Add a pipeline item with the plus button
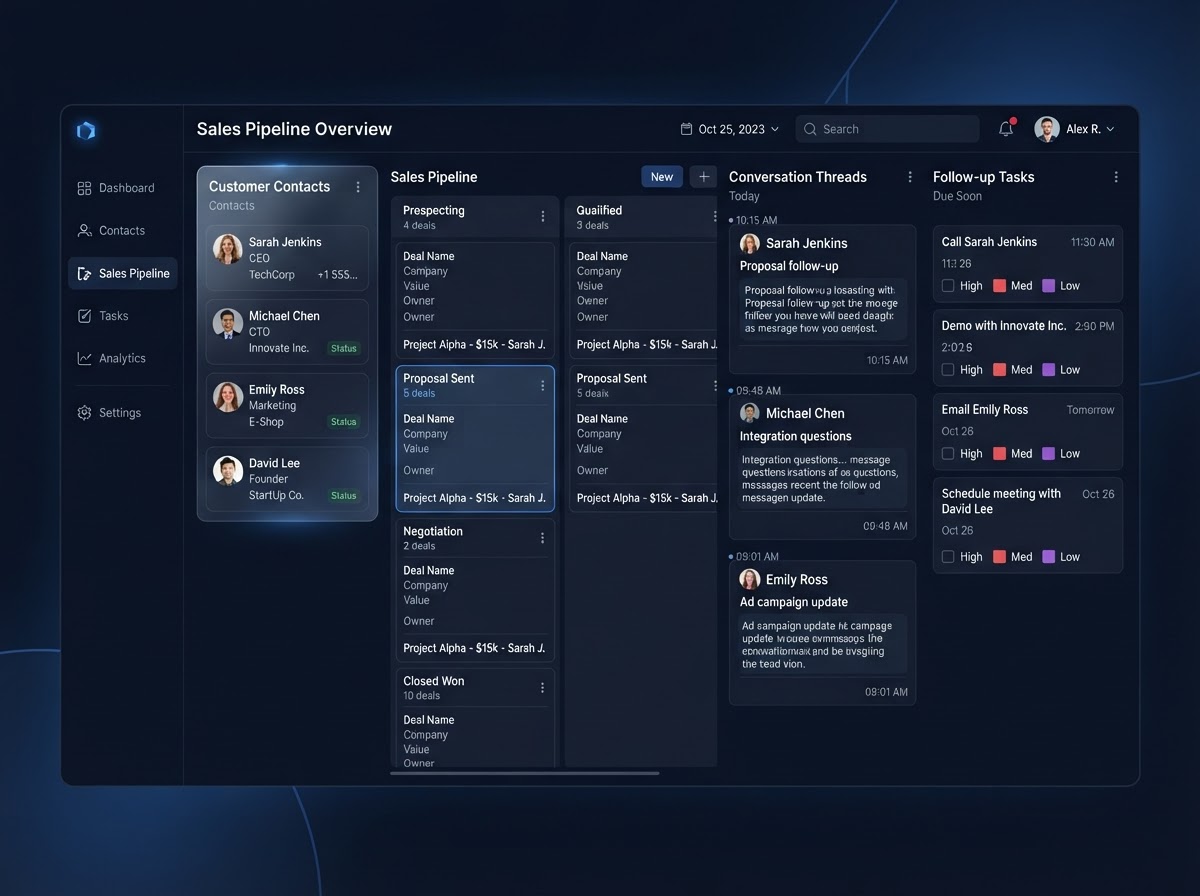This screenshot has width=1200, height=896. (703, 176)
